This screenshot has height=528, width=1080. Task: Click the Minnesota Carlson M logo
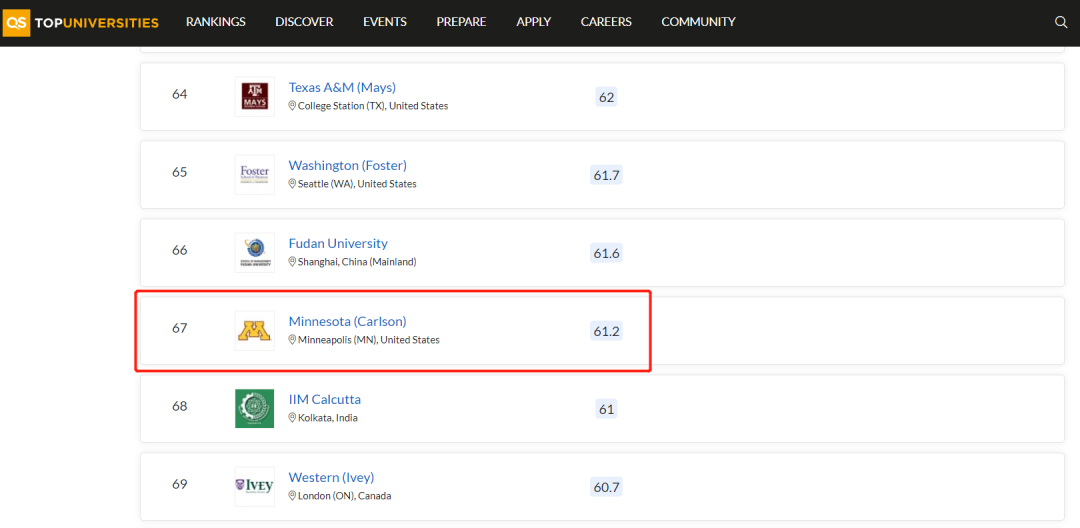(x=254, y=330)
